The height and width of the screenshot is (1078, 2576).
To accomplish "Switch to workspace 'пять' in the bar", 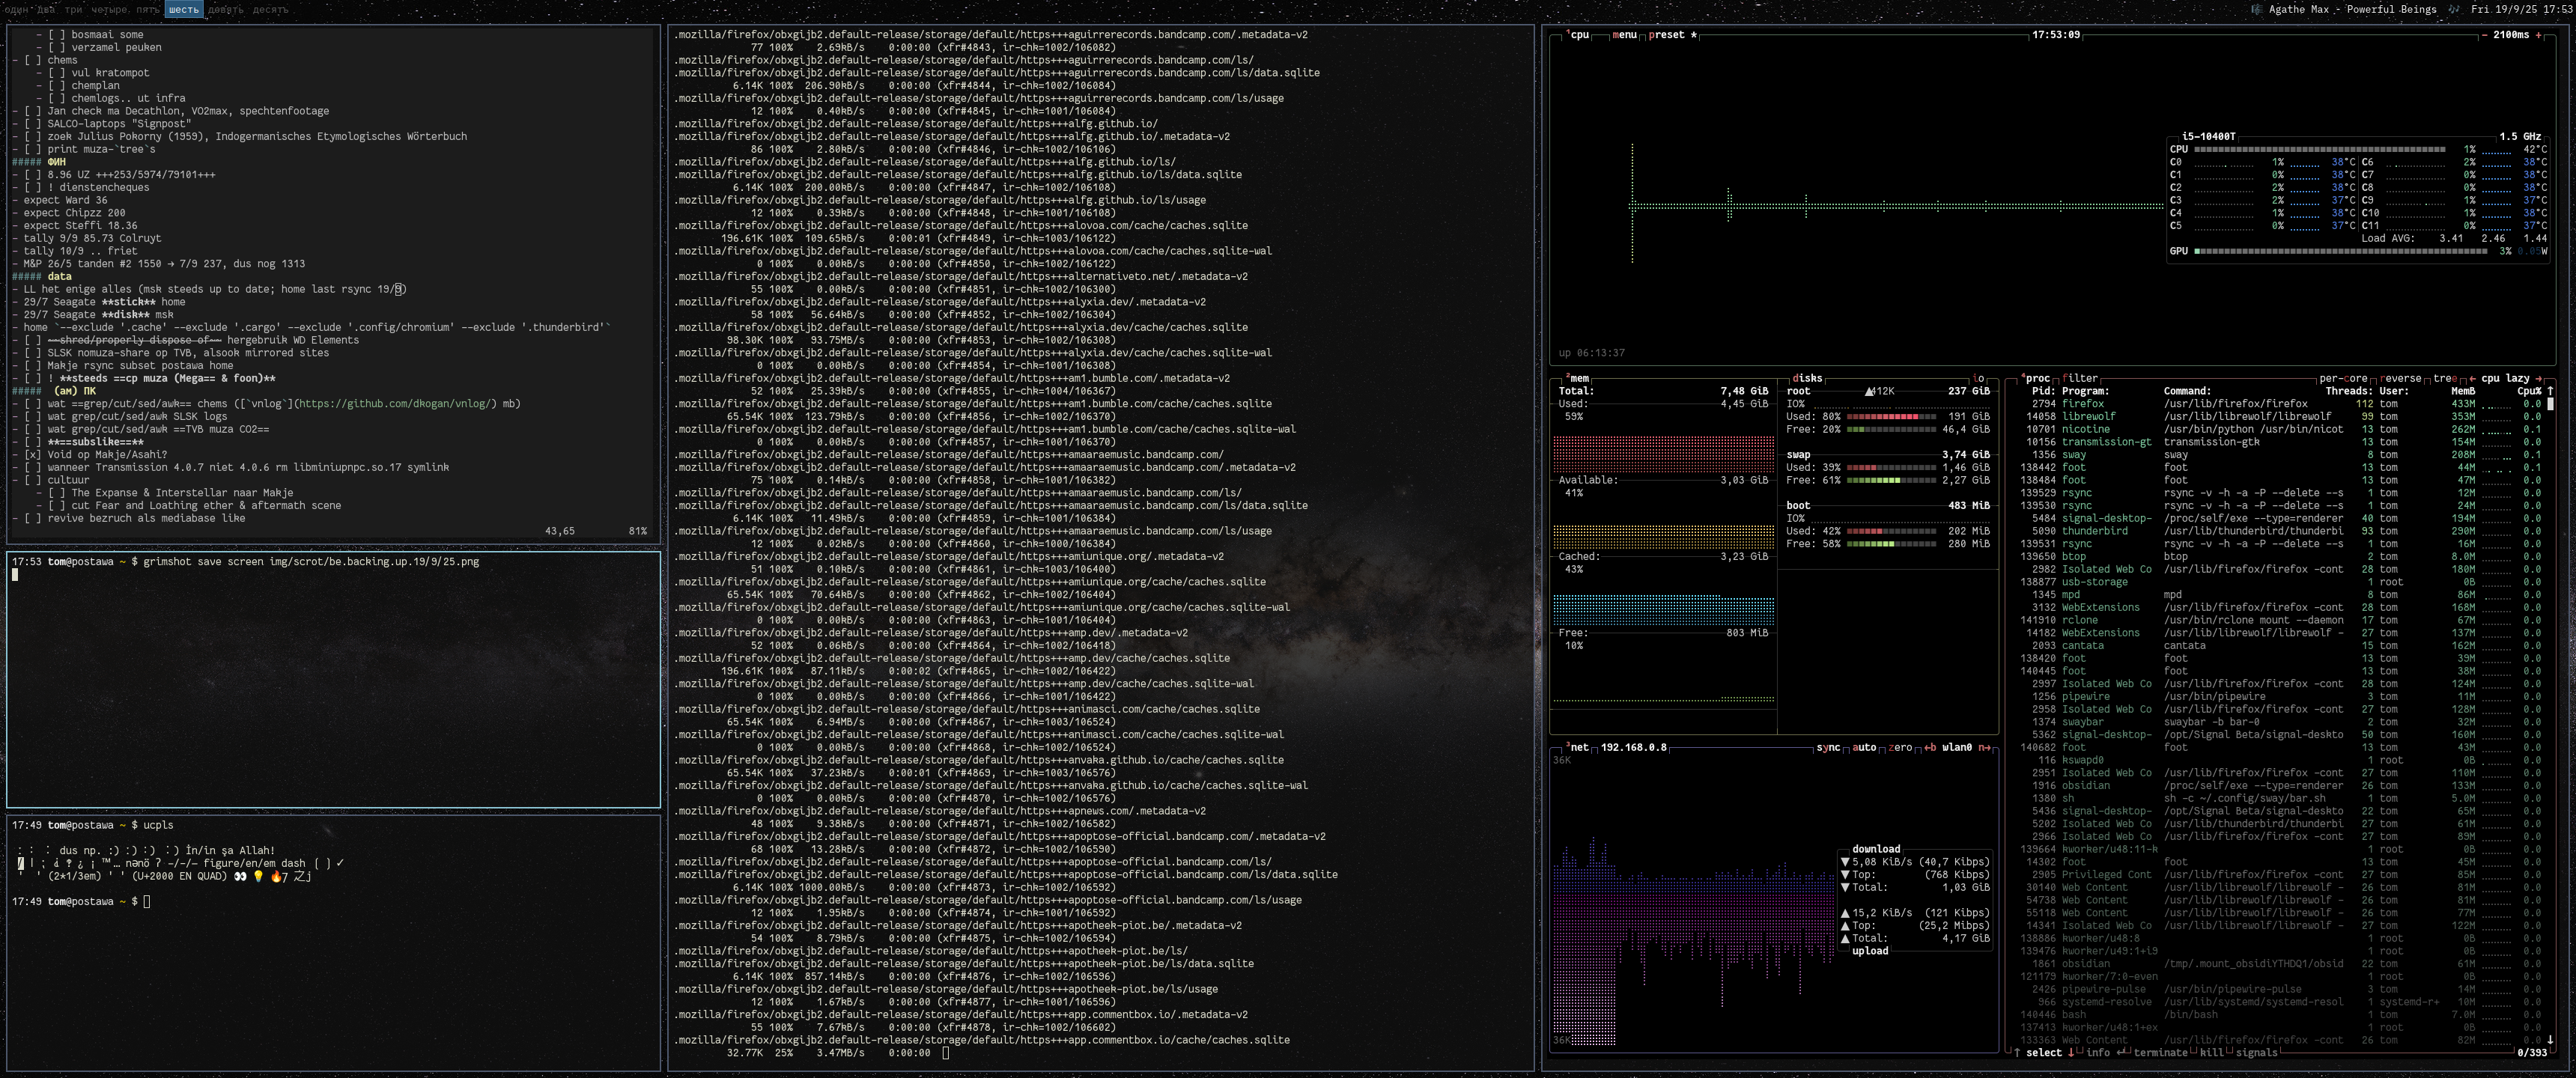I will [x=148, y=10].
